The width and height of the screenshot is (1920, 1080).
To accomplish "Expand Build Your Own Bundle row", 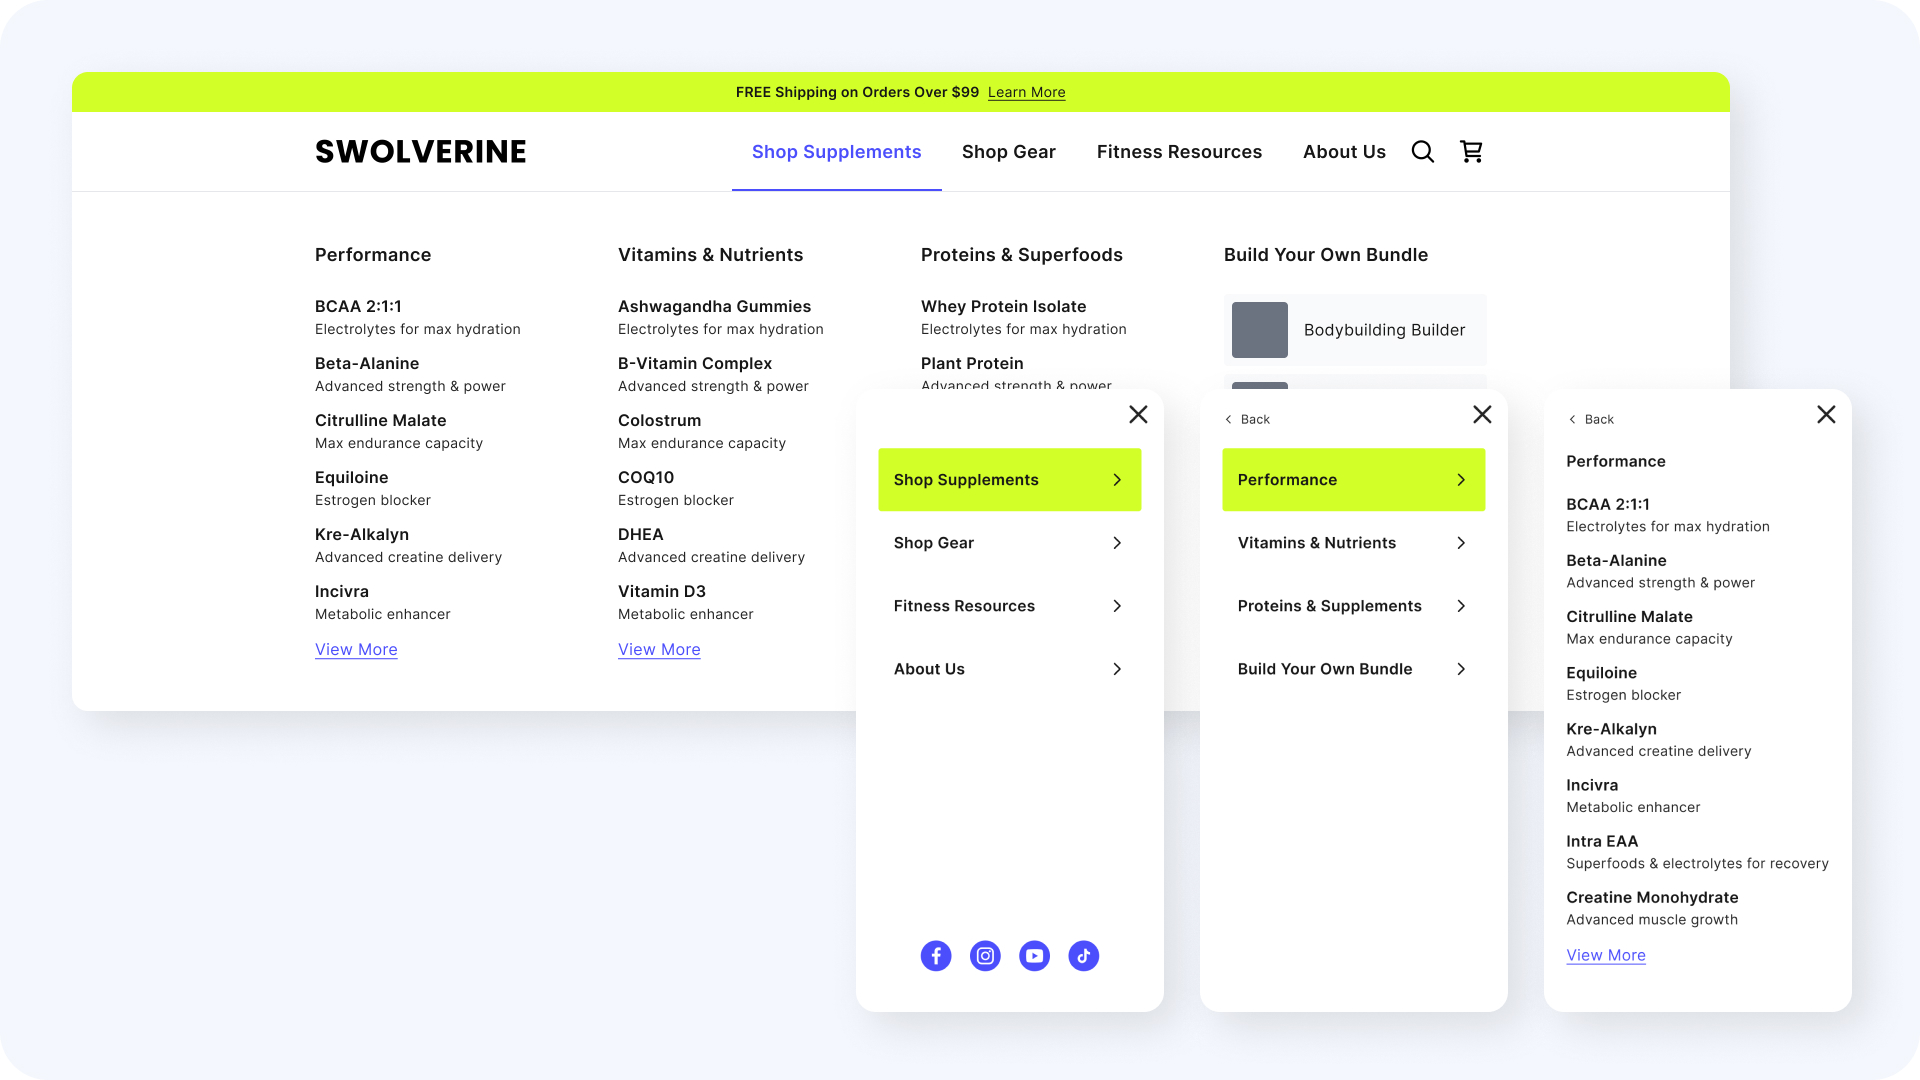I will tap(1353, 669).
